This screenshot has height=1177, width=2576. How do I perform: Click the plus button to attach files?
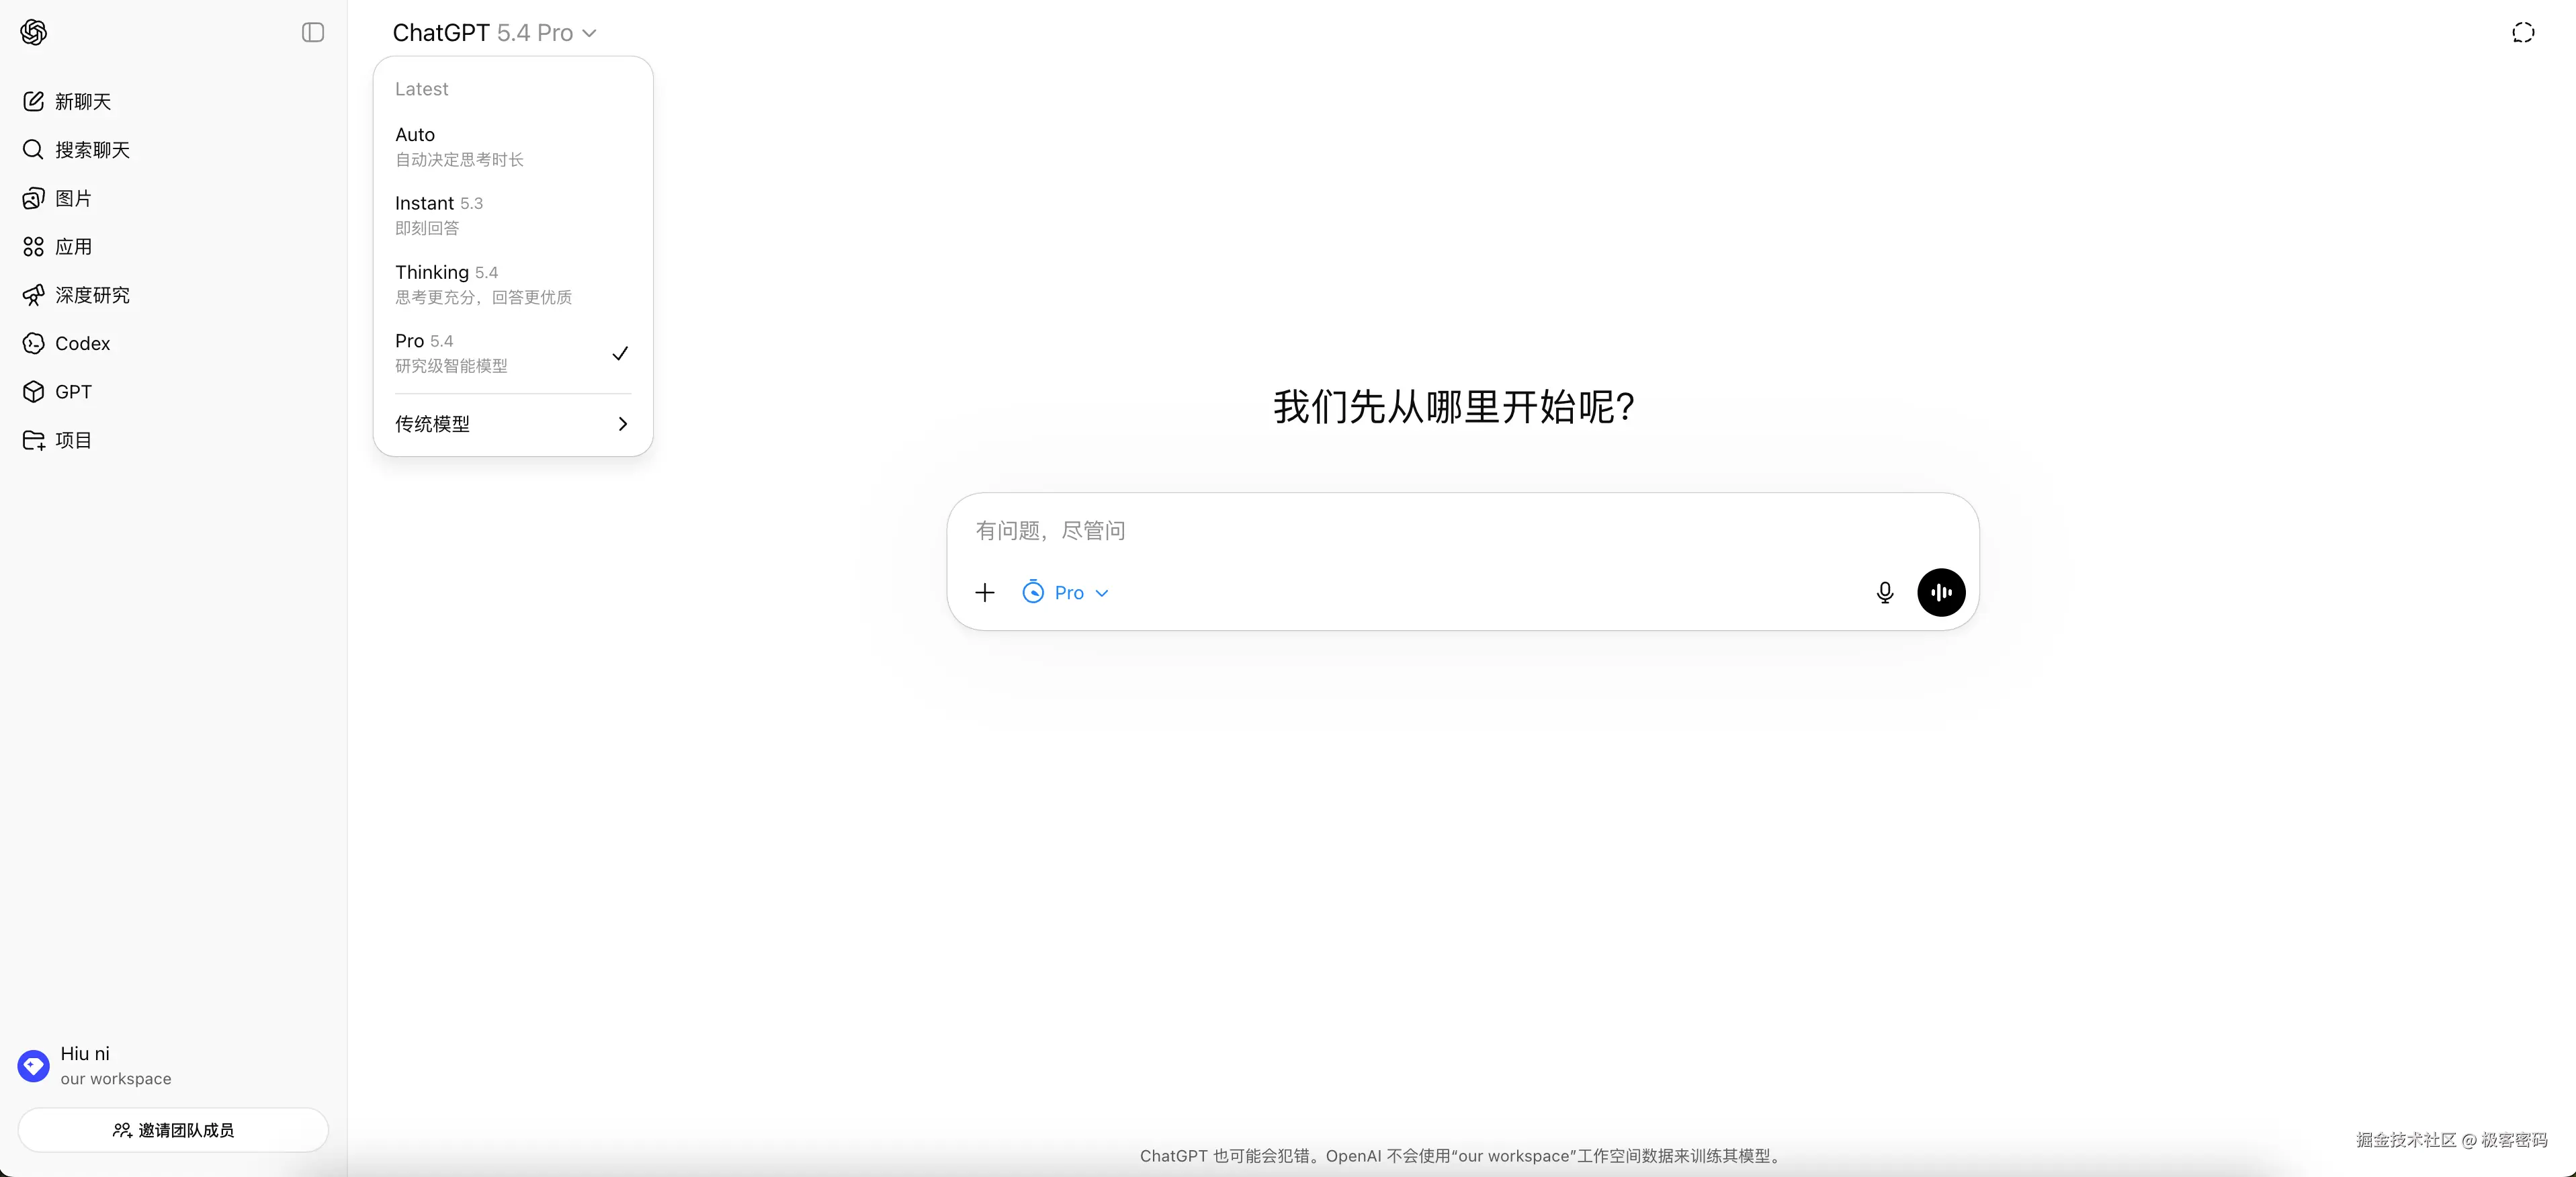coord(984,593)
